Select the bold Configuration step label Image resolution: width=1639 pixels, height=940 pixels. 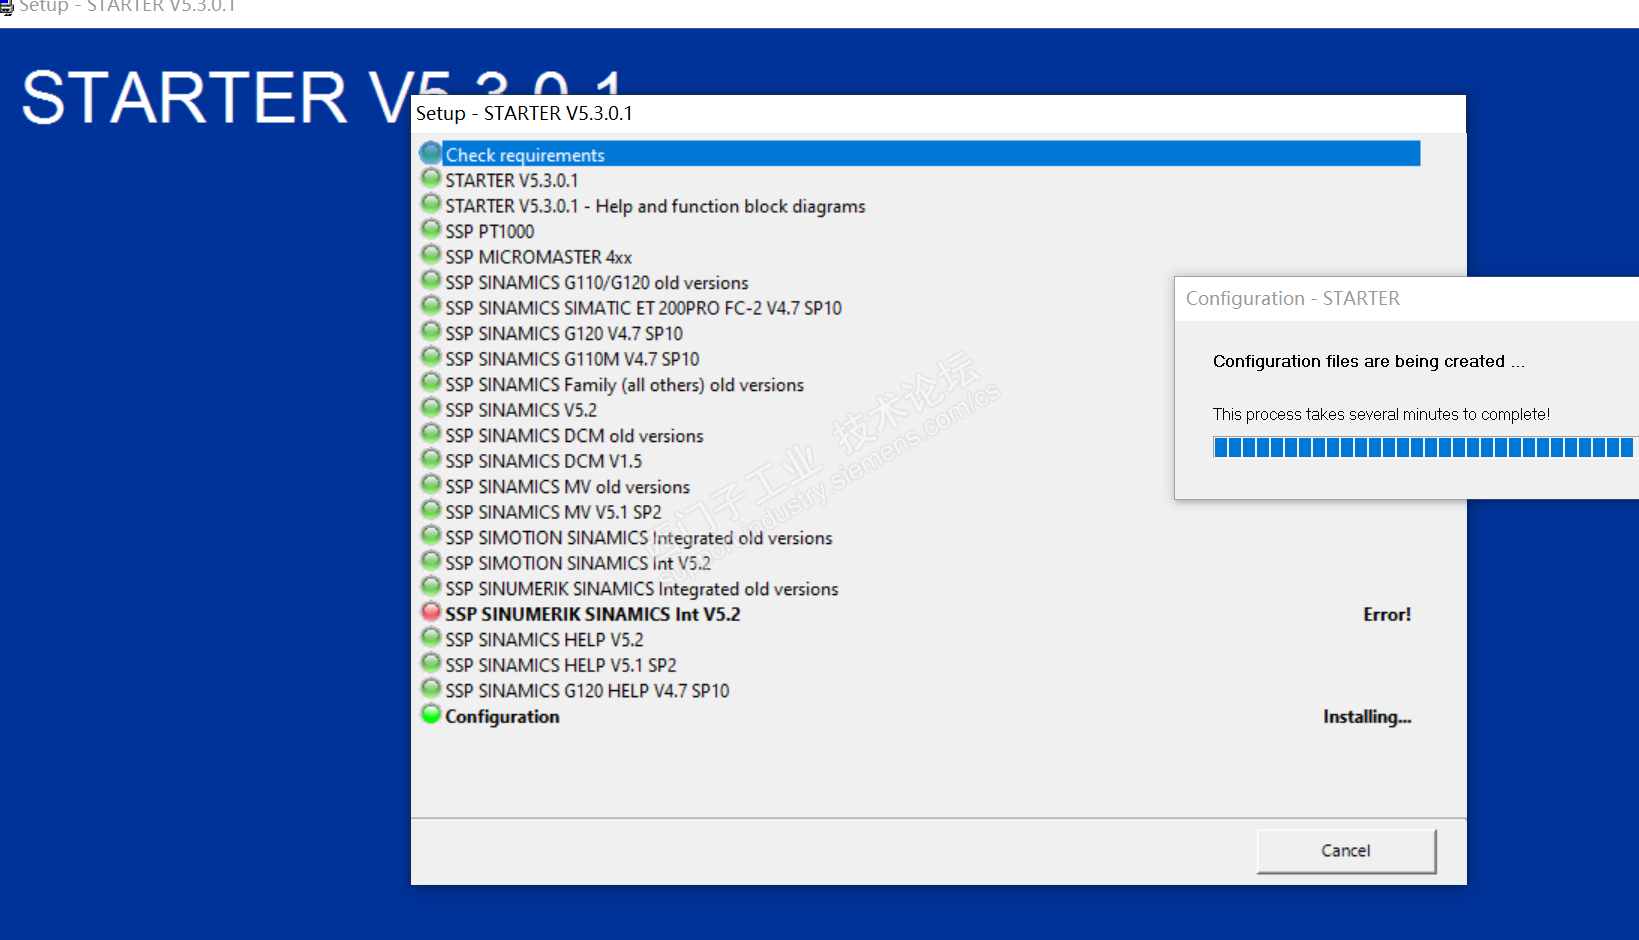pyautogui.click(x=502, y=717)
